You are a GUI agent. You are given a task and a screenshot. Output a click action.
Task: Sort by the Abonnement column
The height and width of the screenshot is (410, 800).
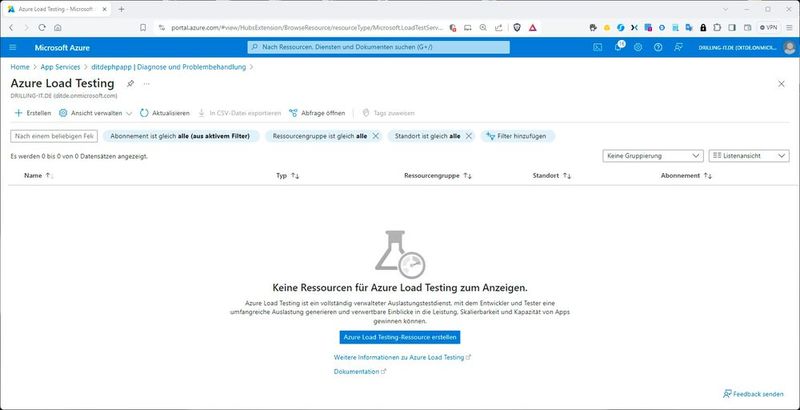click(686, 175)
